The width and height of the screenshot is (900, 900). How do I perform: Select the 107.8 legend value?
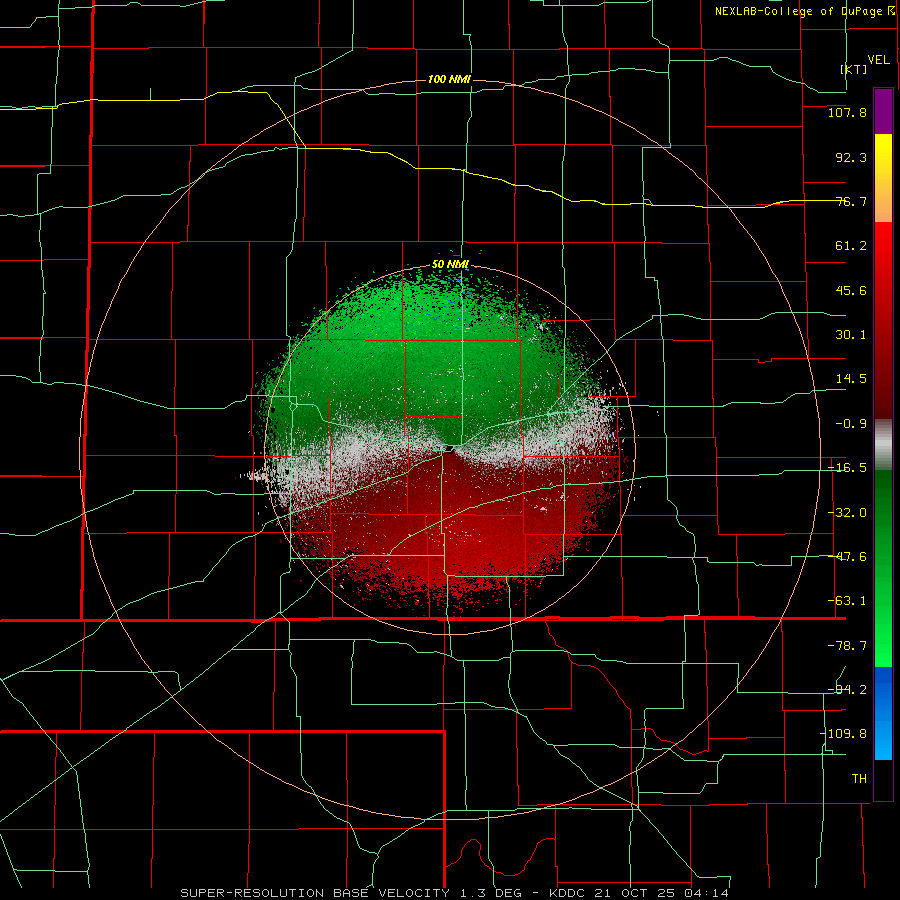(x=847, y=112)
